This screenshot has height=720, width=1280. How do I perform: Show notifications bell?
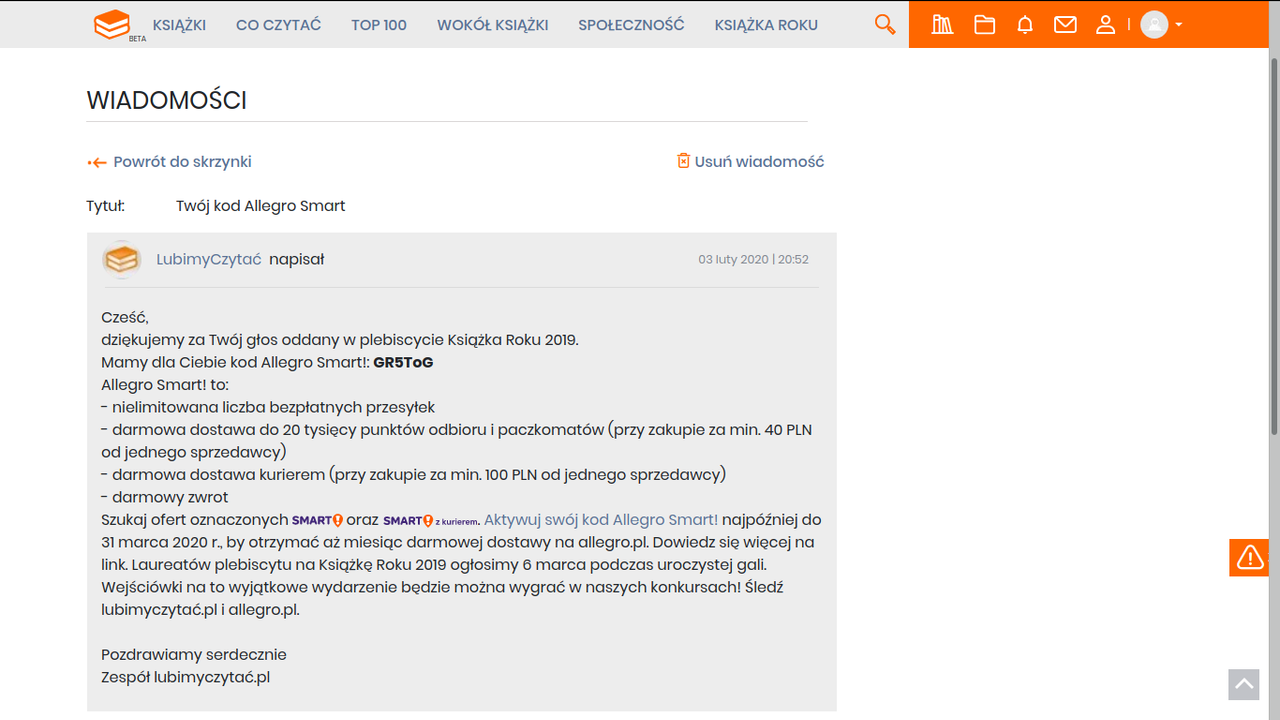[1025, 24]
